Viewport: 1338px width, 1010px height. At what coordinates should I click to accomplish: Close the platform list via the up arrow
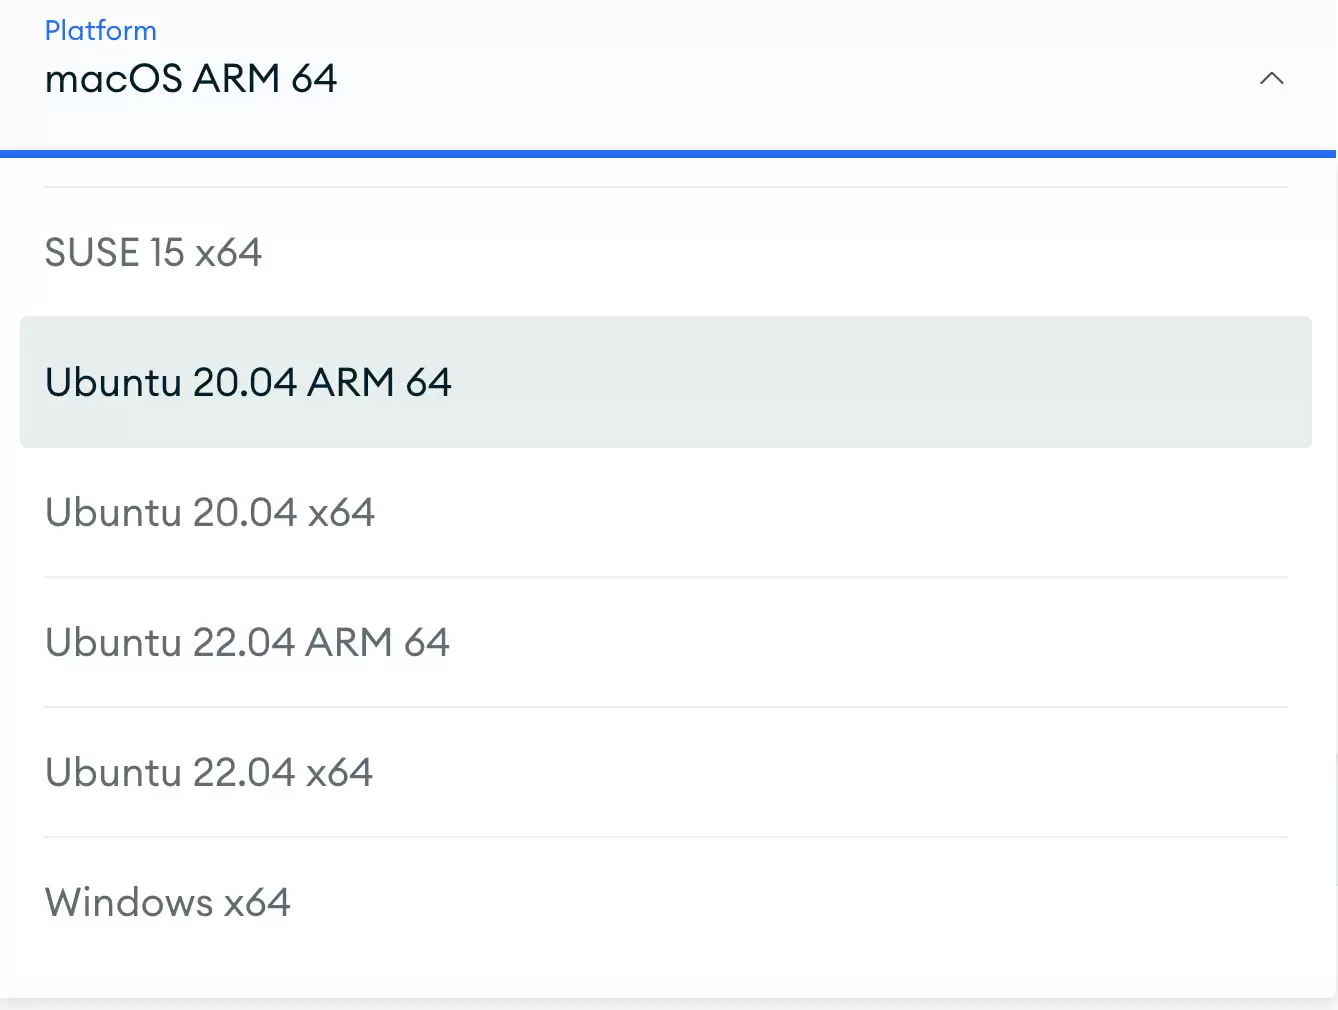click(x=1271, y=78)
